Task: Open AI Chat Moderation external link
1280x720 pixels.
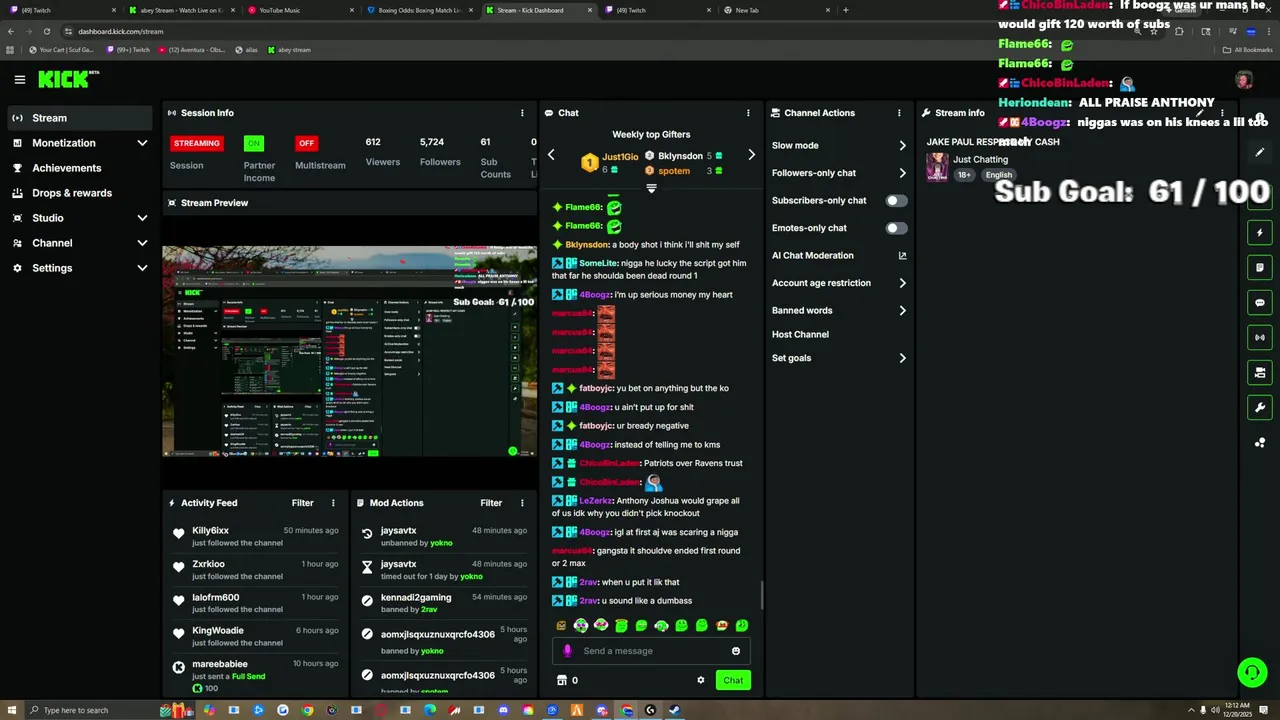Action: pos(902,255)
